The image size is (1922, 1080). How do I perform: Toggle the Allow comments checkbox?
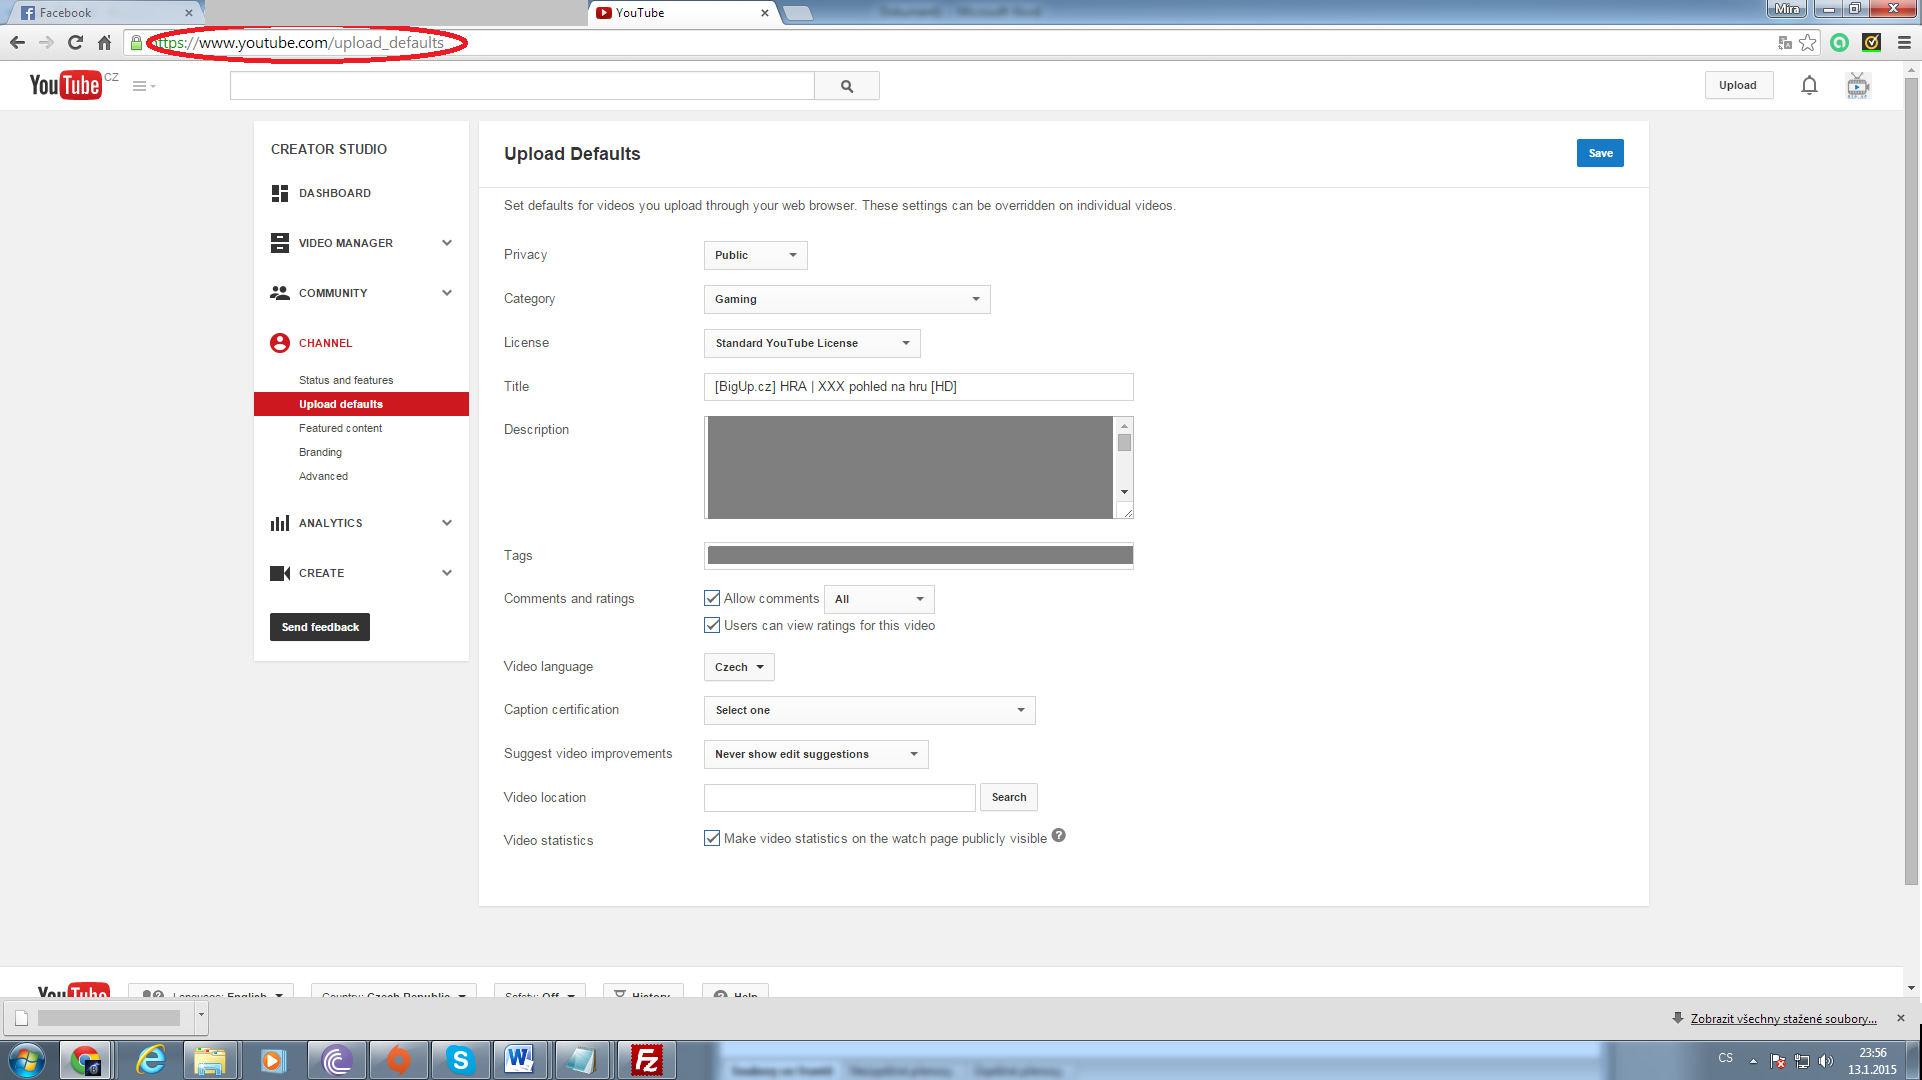tap(712, 598)
